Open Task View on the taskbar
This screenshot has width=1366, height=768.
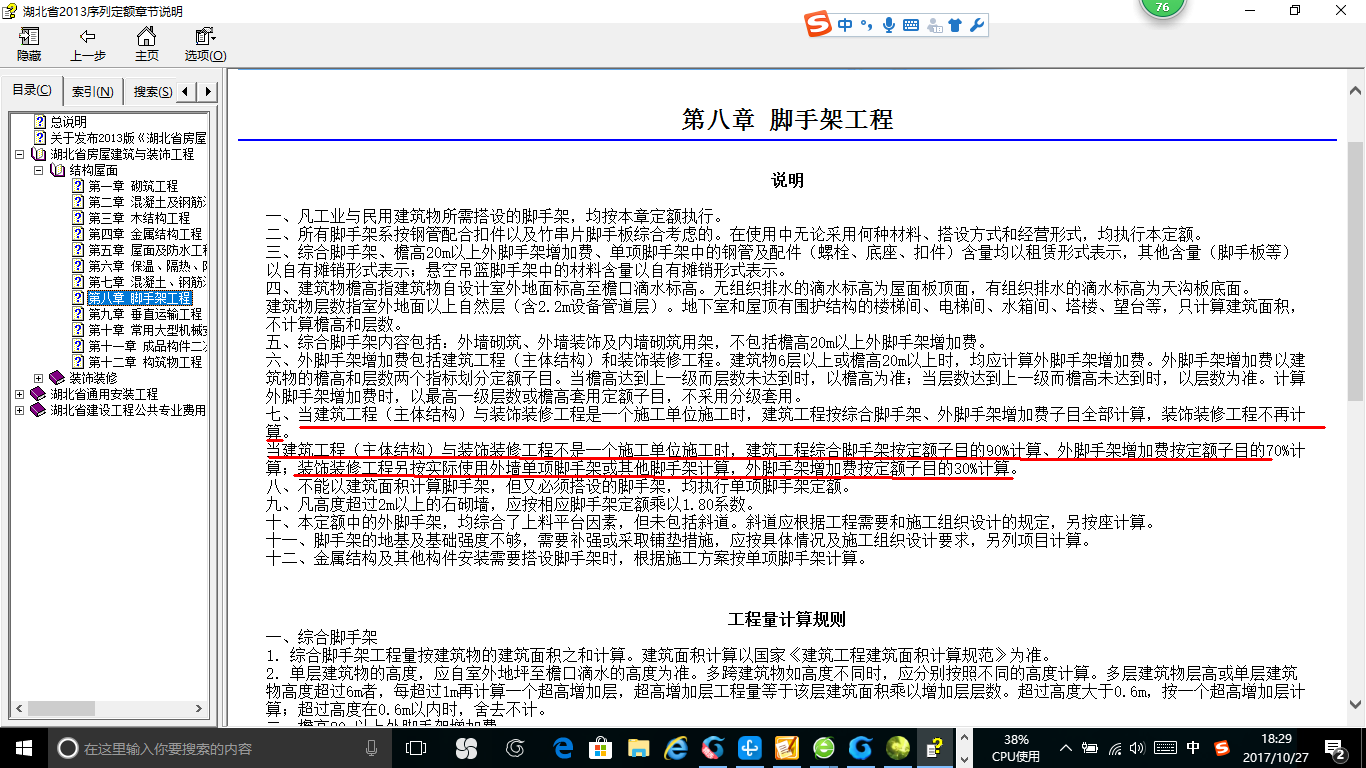(415, 748)
